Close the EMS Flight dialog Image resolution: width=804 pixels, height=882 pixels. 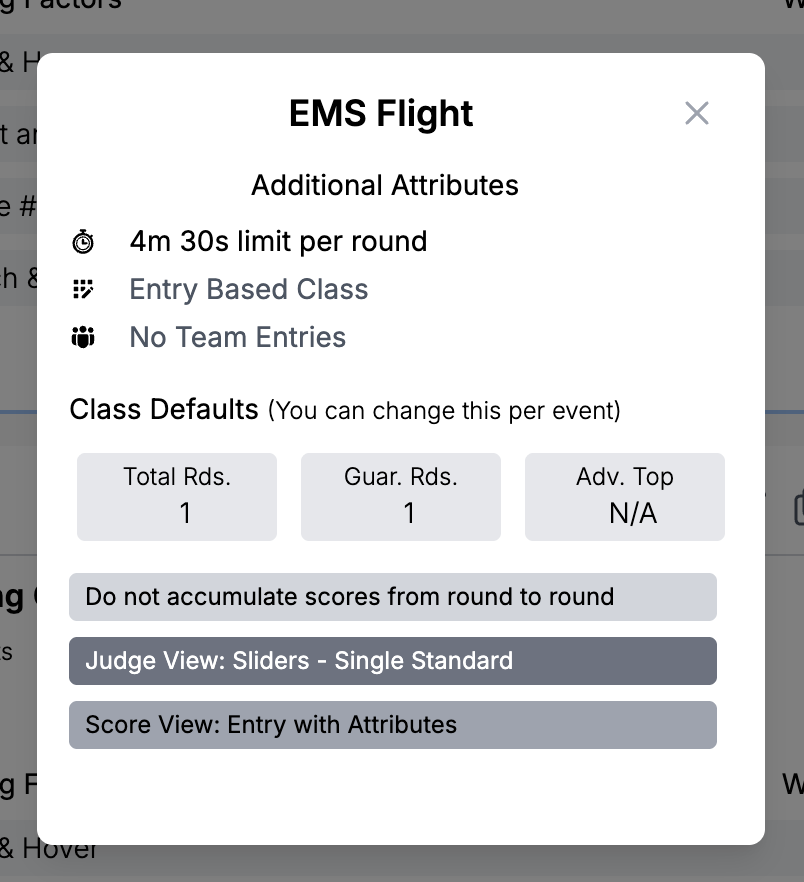[697, 113]
